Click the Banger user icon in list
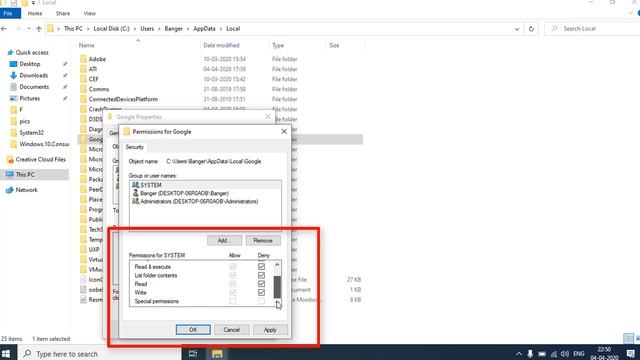 pos(136,193)
